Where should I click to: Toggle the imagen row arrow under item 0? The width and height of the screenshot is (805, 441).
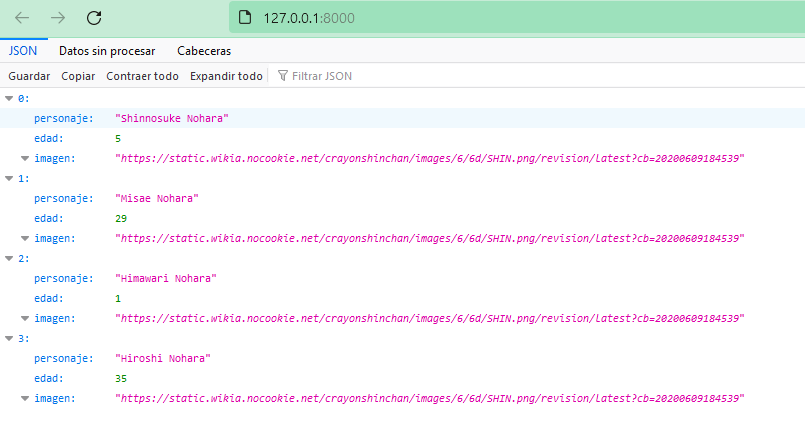[x=25, y=158]
